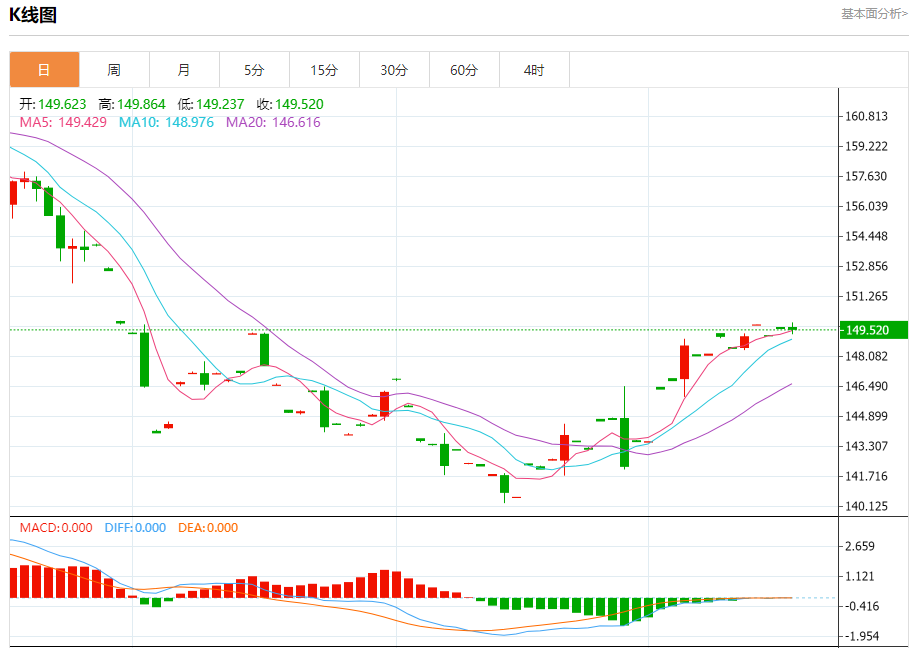This screenshot has width=914, height=648.
Task: Switch to the 周 weekly tab
Action: tap(114, 70)
